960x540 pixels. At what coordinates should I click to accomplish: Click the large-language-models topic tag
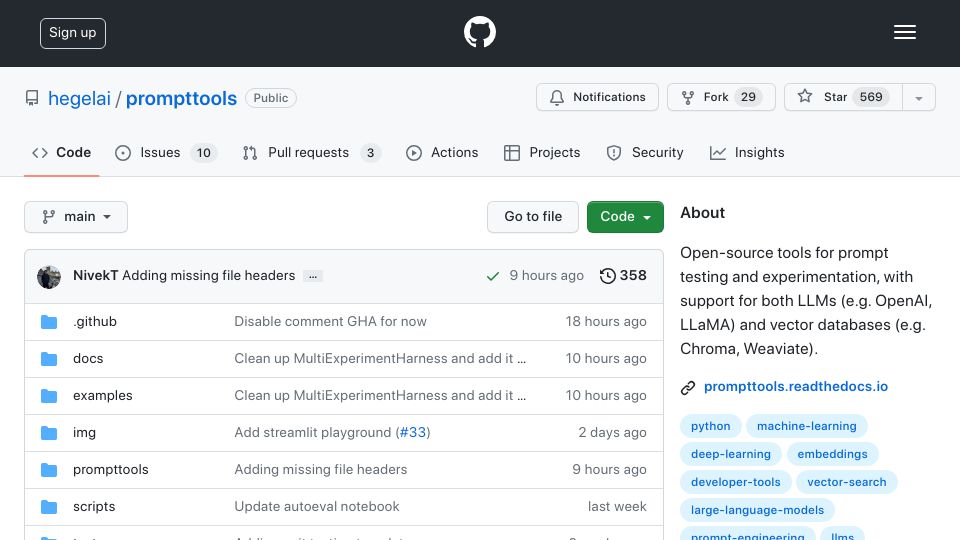coord(757,510)
